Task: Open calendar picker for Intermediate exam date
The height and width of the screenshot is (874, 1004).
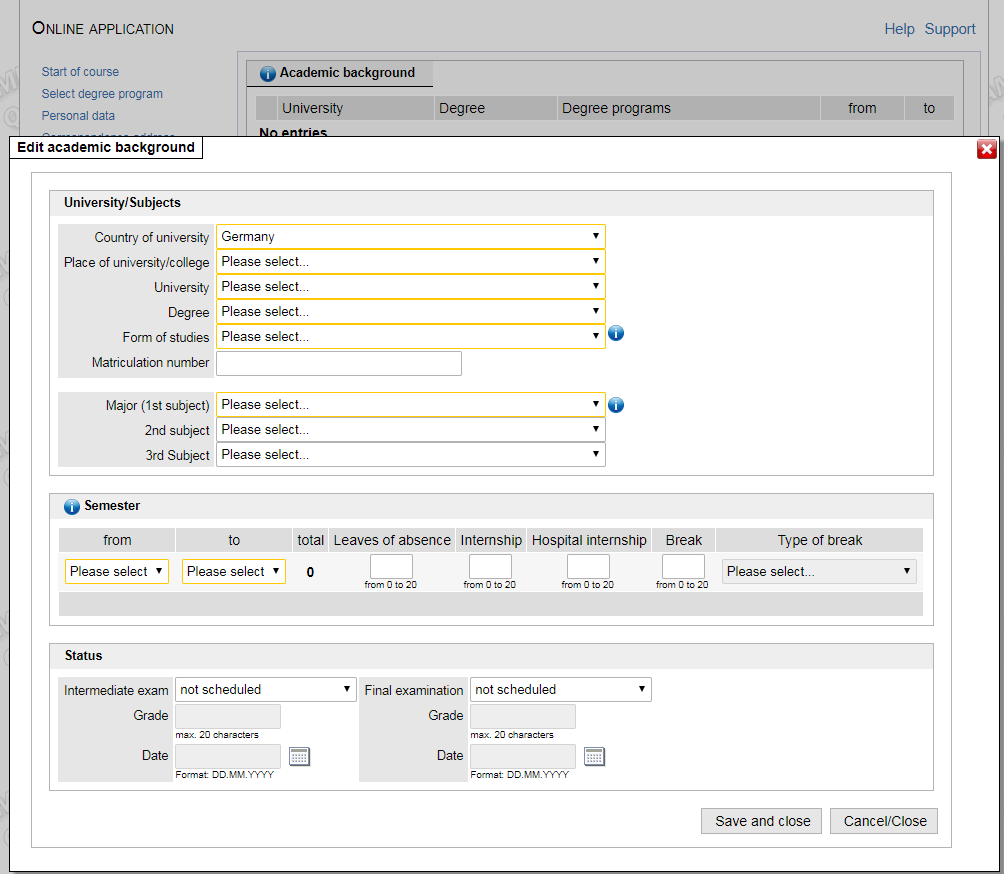Action: pos(299,756)
